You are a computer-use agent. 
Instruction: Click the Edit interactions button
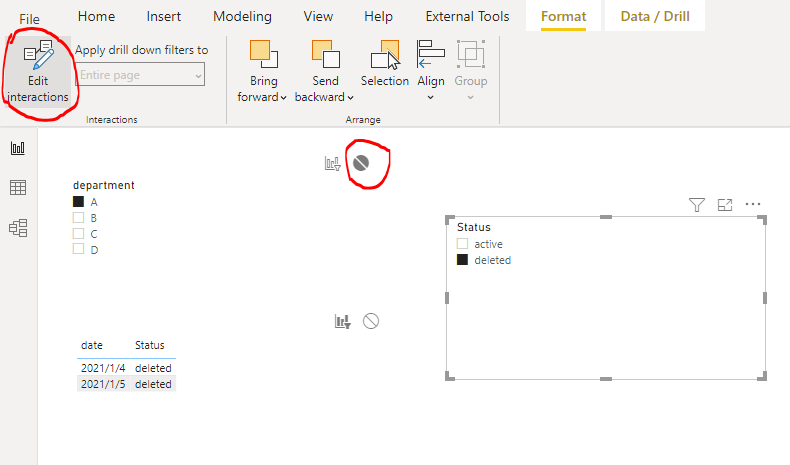(38, 72)
